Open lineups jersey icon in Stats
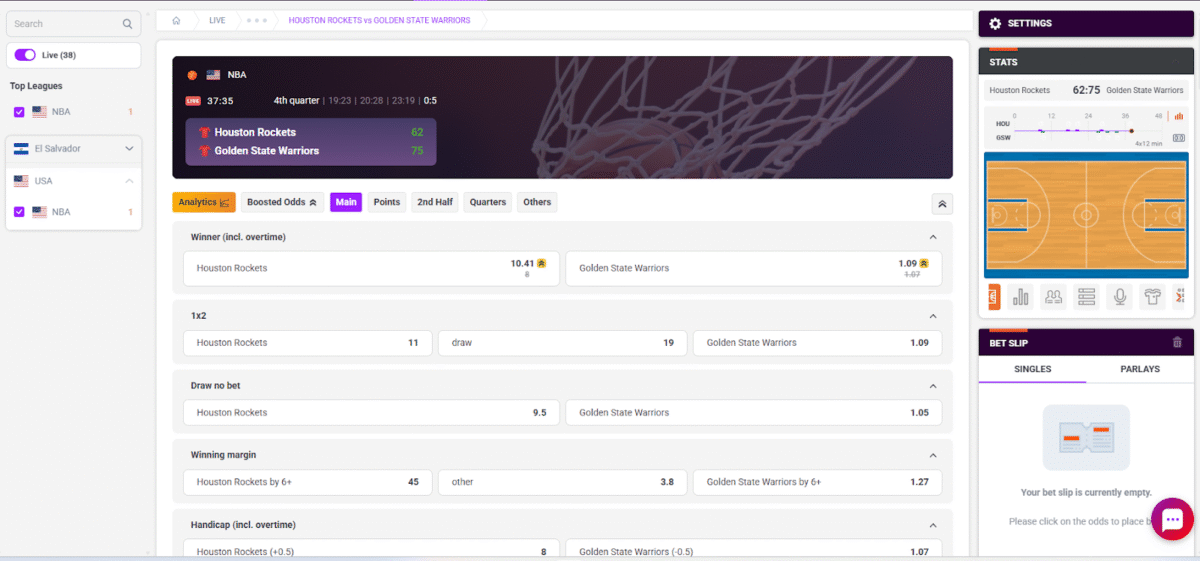 point(1153,296)
